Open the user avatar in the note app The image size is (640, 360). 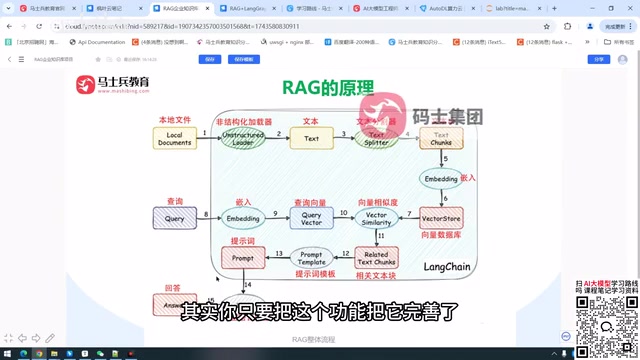(622, 60)
